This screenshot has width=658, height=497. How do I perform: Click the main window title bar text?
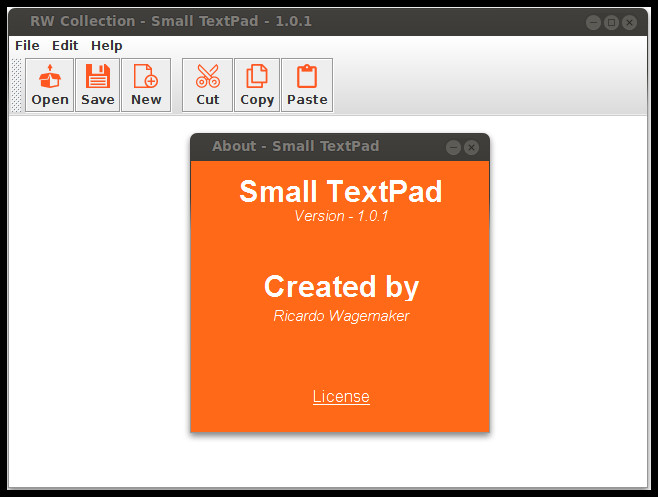(x=171, y=21)
